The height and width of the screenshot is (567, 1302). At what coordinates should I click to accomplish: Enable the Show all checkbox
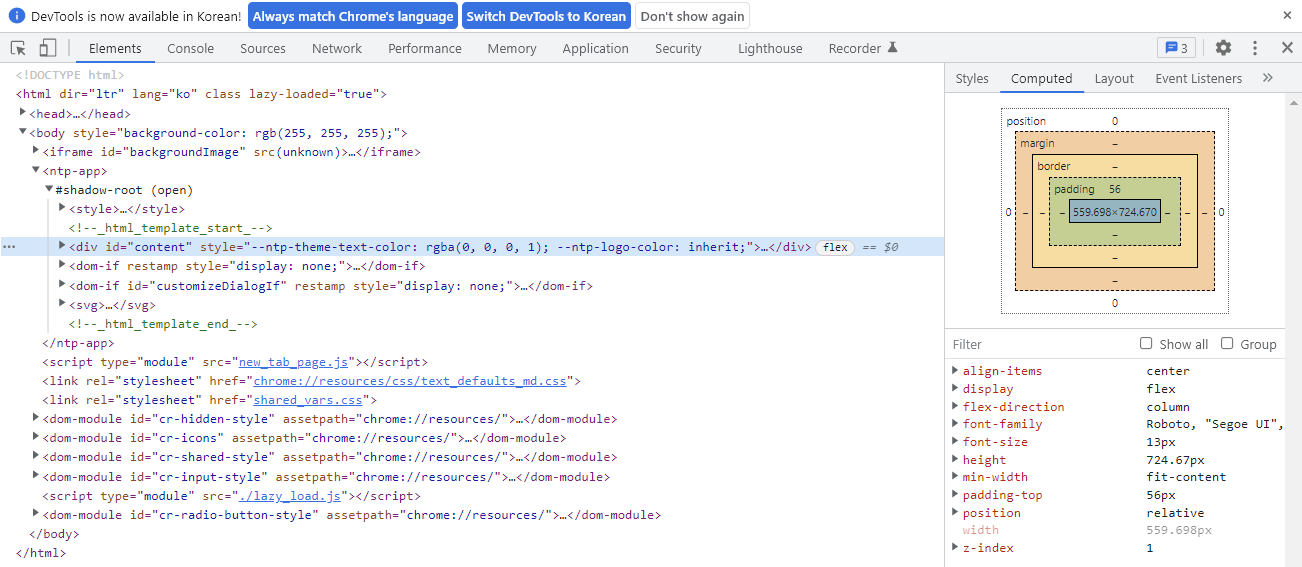pos(1146,343)
